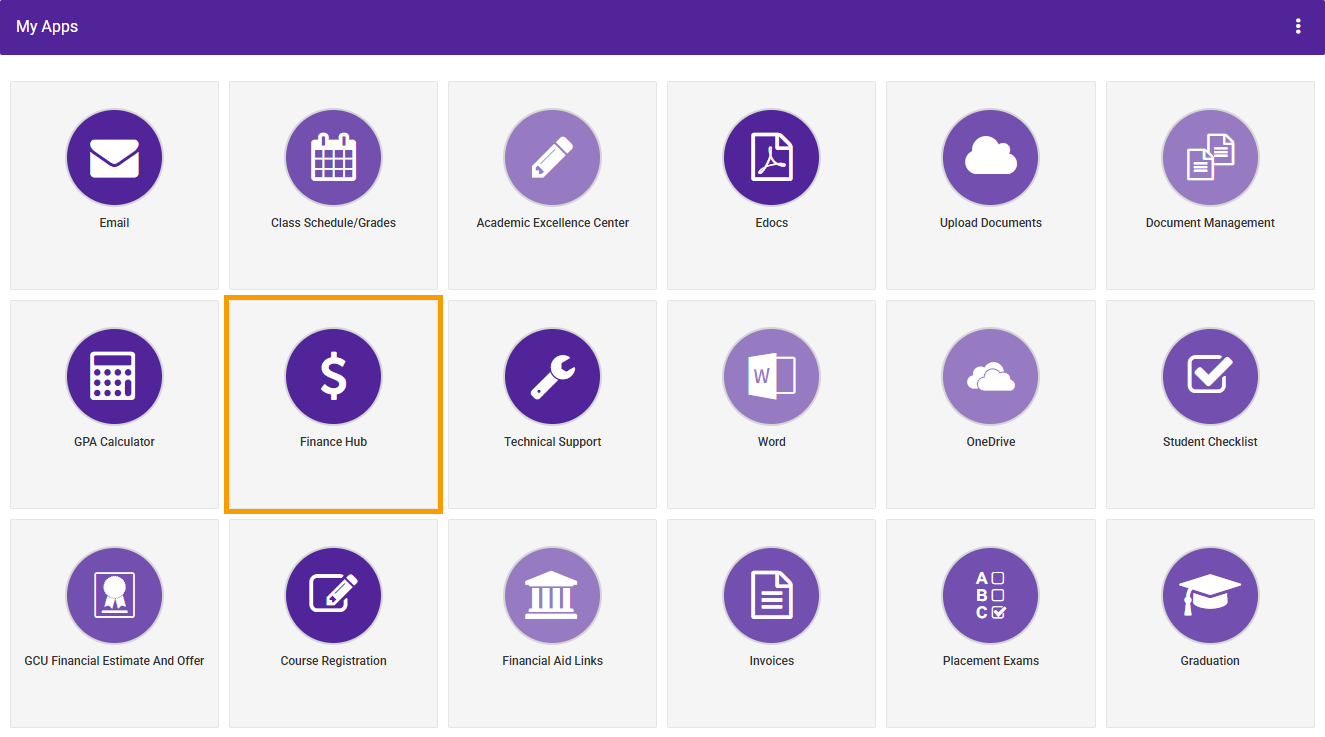This screenshot has height=737, width=1325.
Task: Launch Academic Excellence Center pencil icon
Action: 552,158
